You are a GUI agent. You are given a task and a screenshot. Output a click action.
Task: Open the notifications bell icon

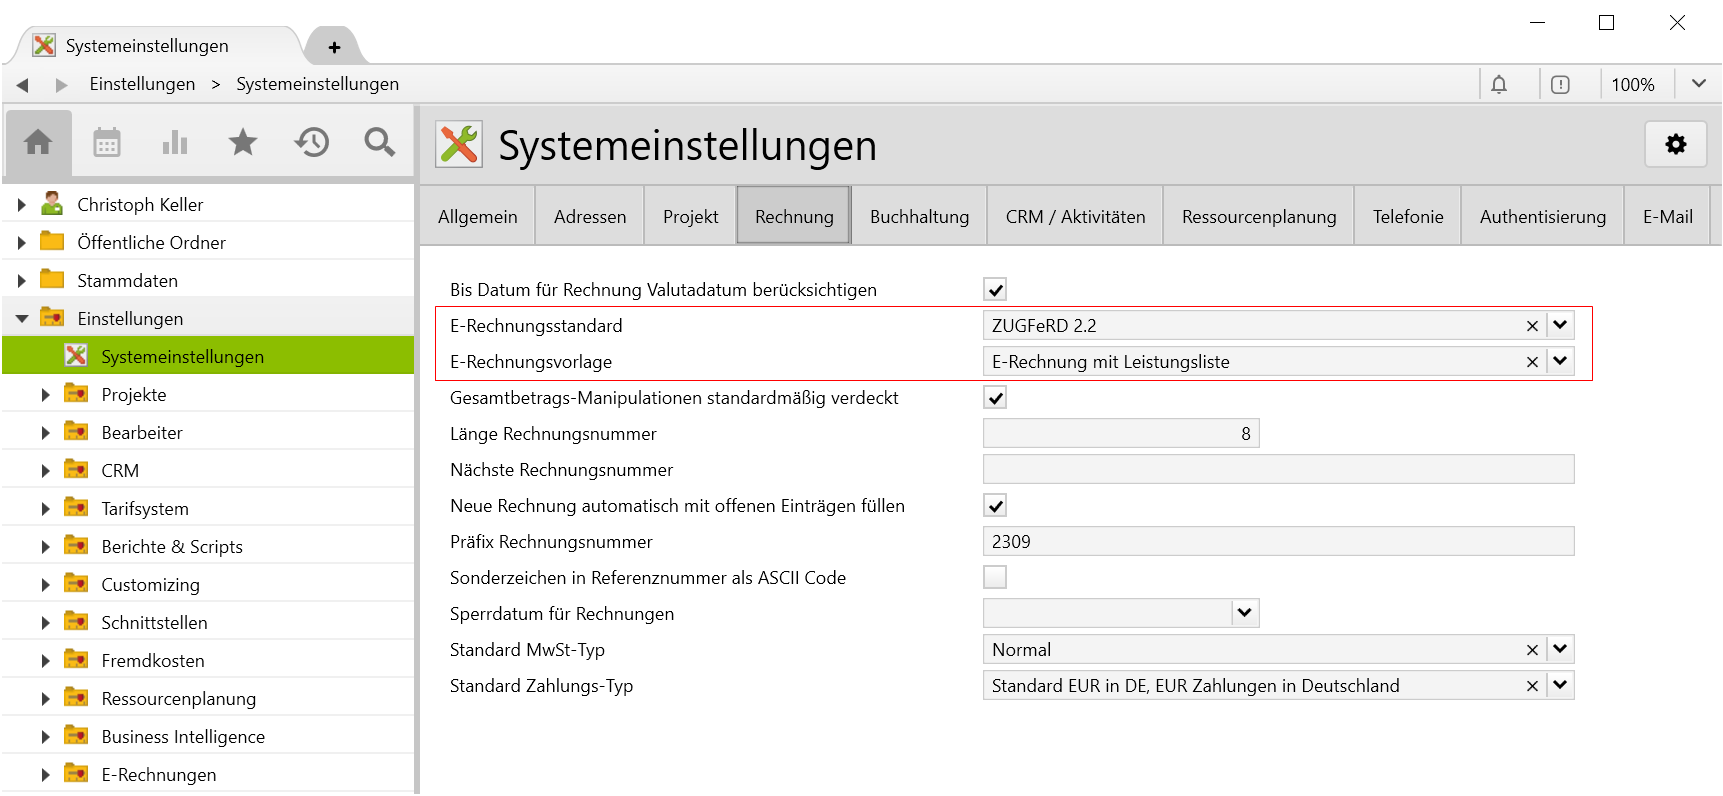[x=1499, y=85]
